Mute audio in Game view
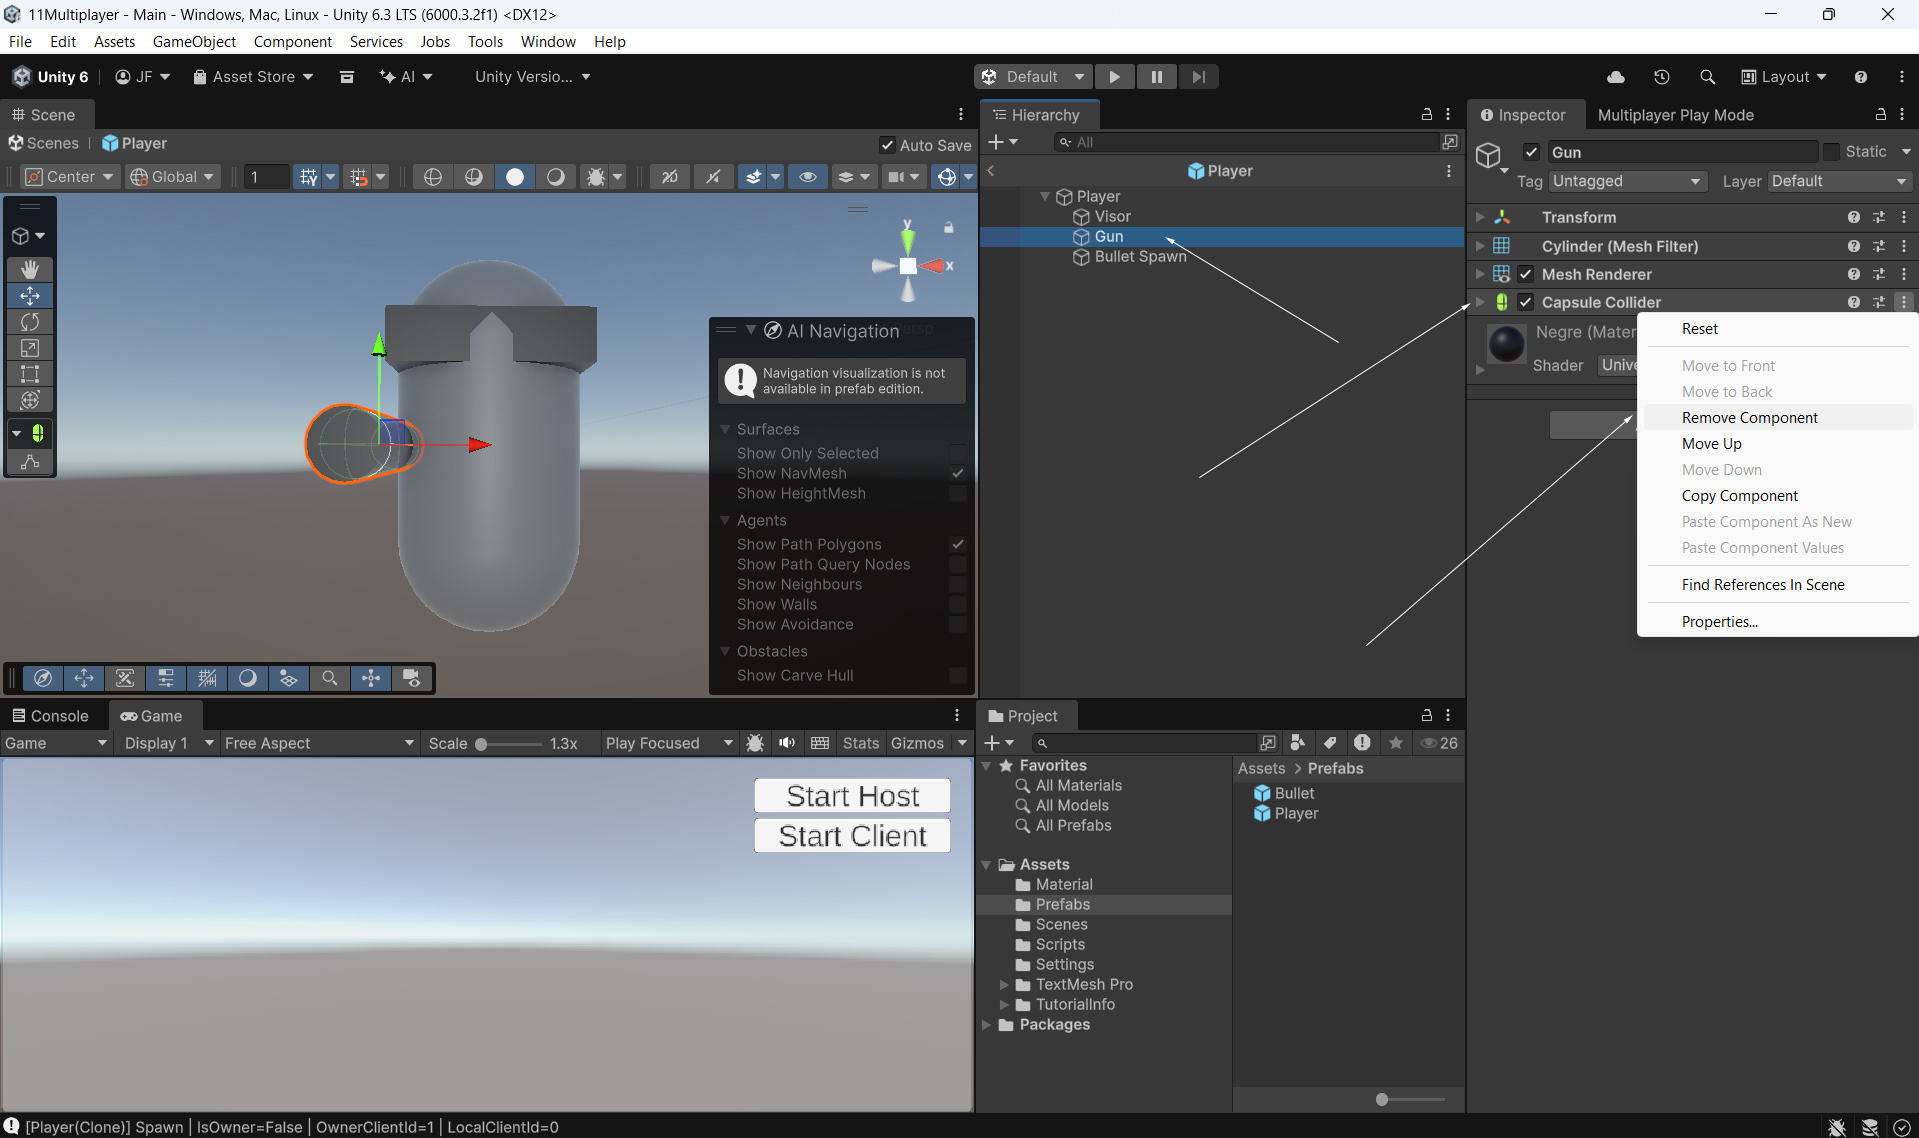Image resolution: width=1919 pixels, height=1138 pixels. click(787, 743)
